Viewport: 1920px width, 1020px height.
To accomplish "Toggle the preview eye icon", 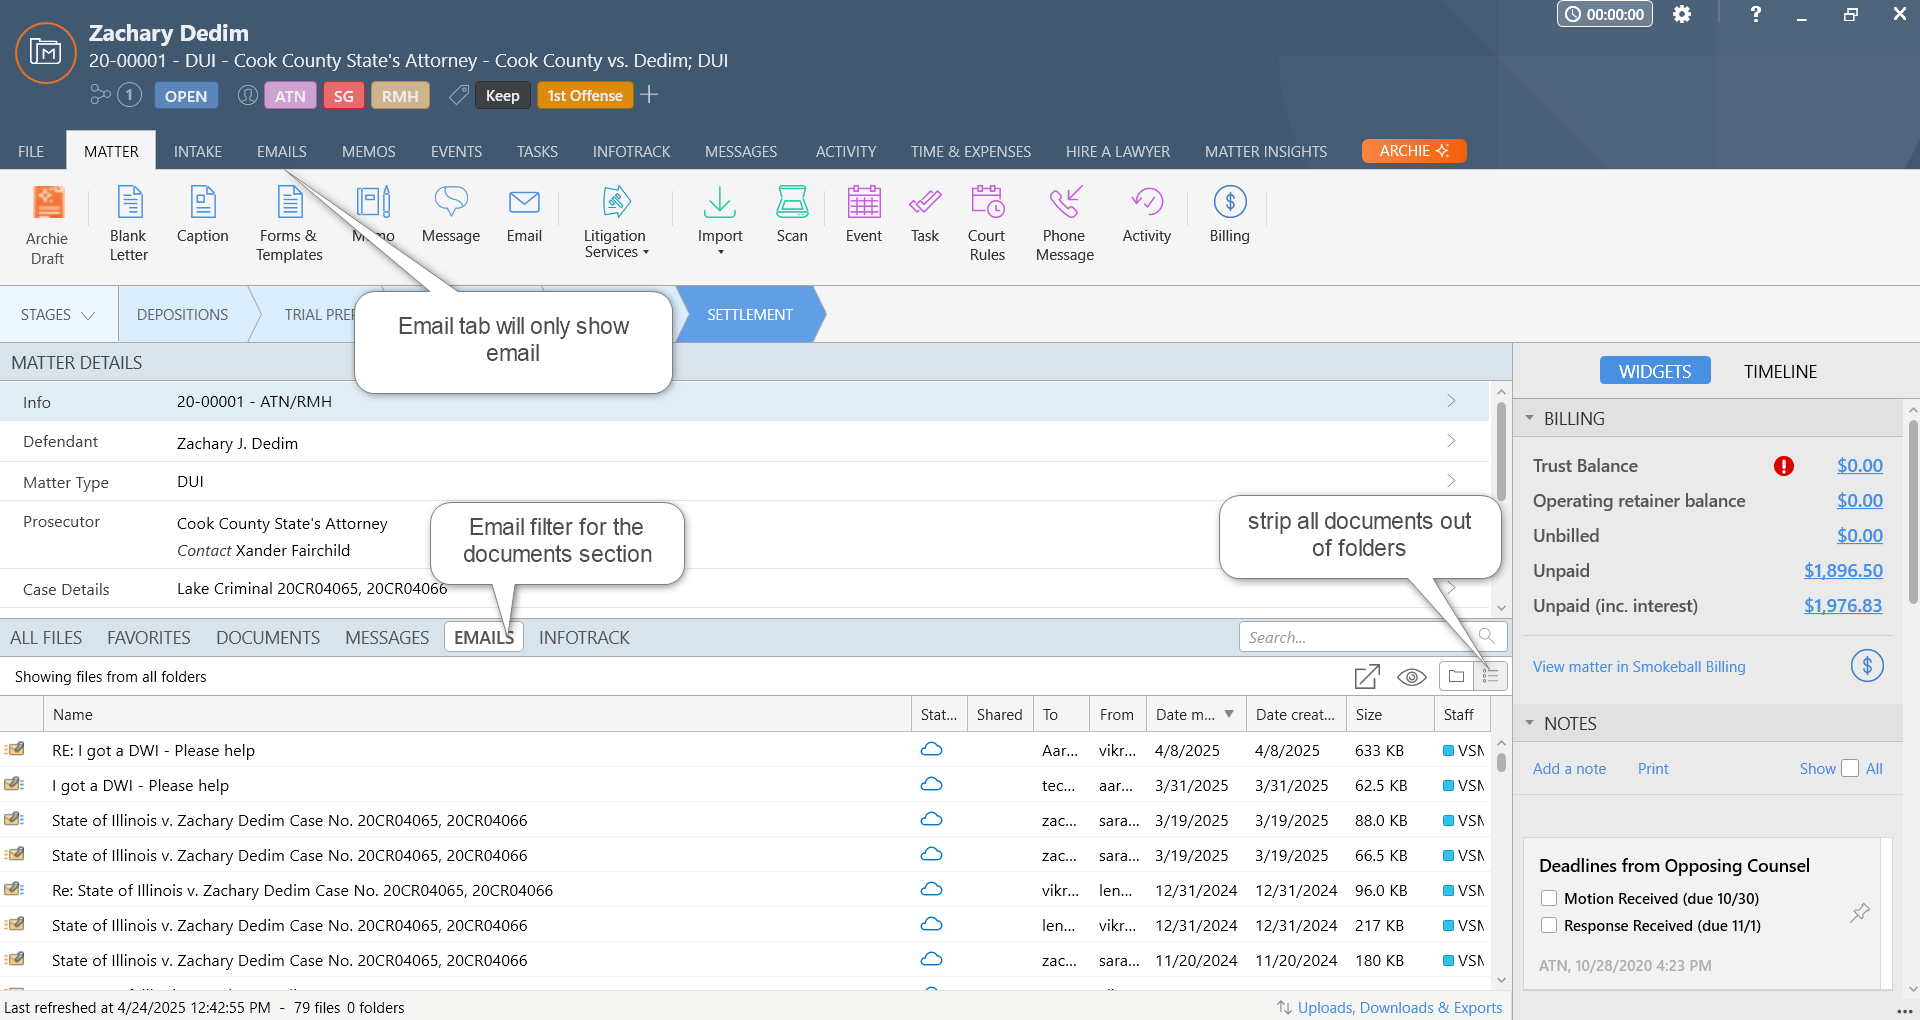I will click(x=1412, y=677).
